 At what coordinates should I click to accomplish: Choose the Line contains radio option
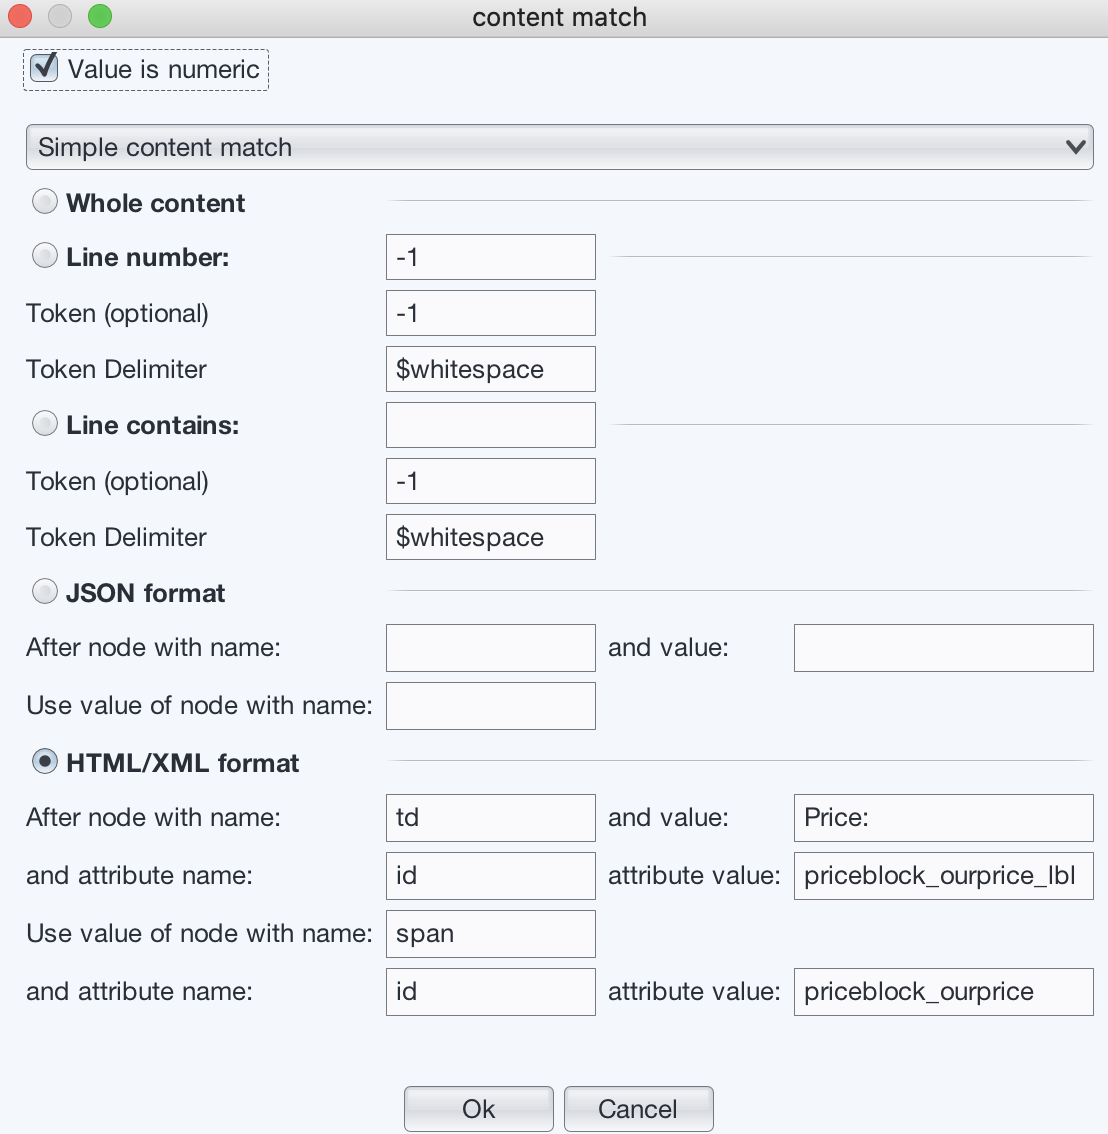point(45,424)
